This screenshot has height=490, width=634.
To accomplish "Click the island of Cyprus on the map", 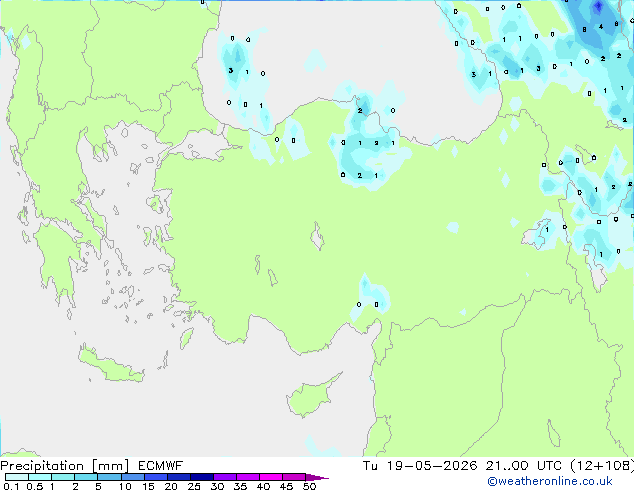I will click(308, 399).
